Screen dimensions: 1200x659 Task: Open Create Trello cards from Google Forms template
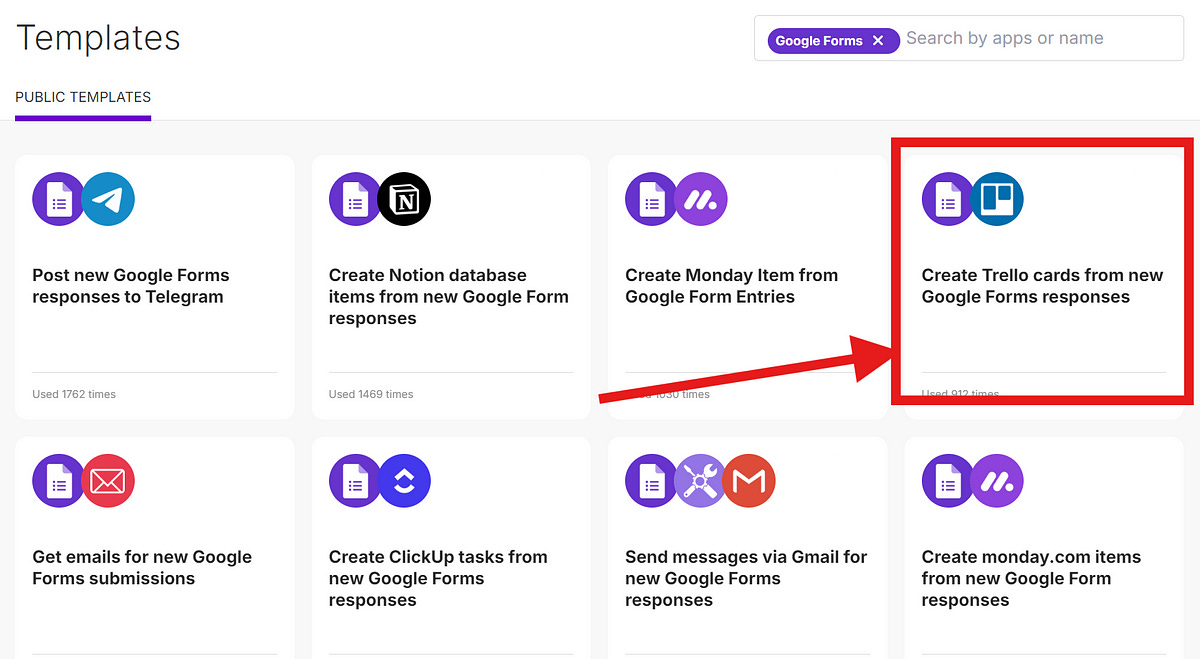click(x=1043, y=286)
